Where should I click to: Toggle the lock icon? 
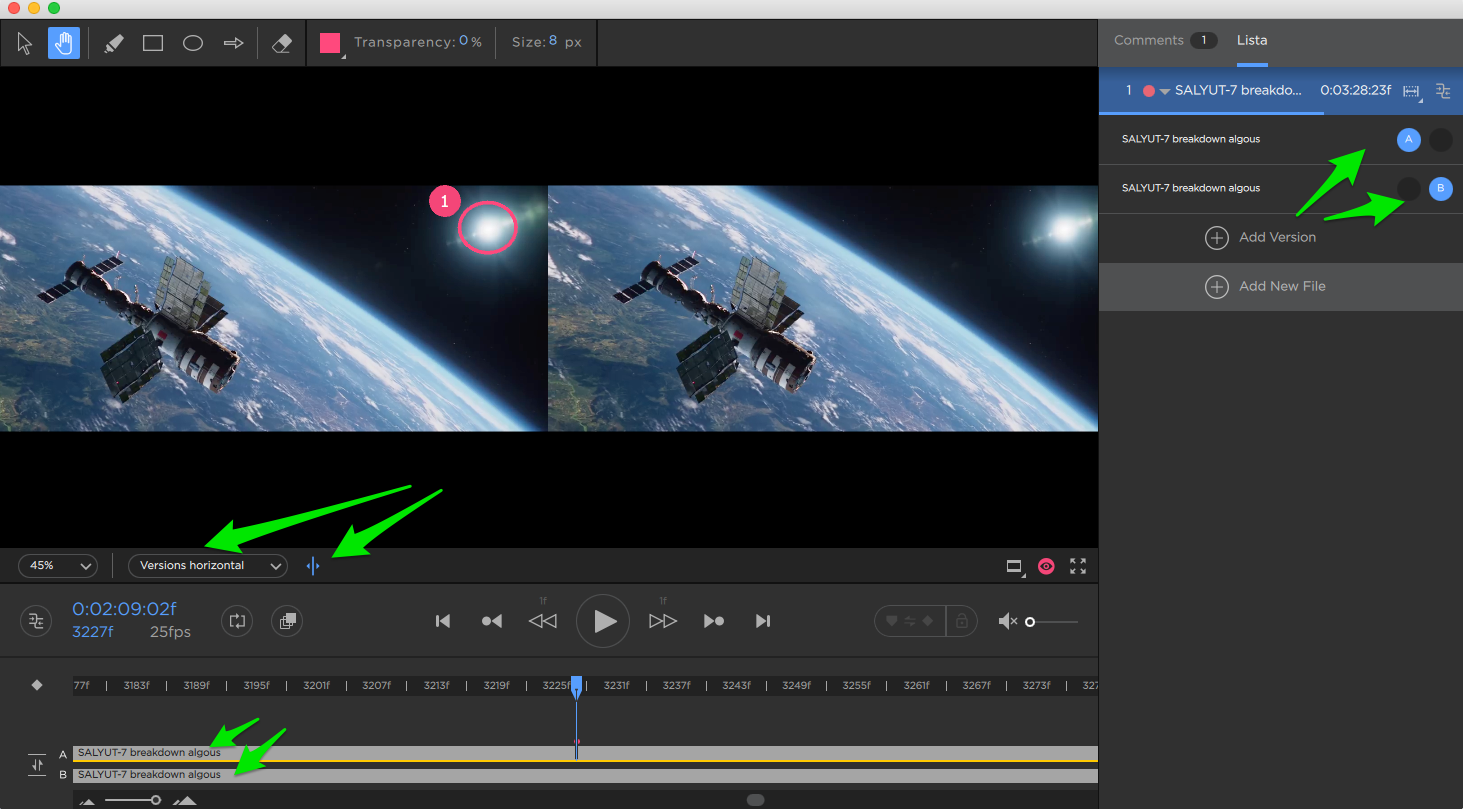point(961,621)
